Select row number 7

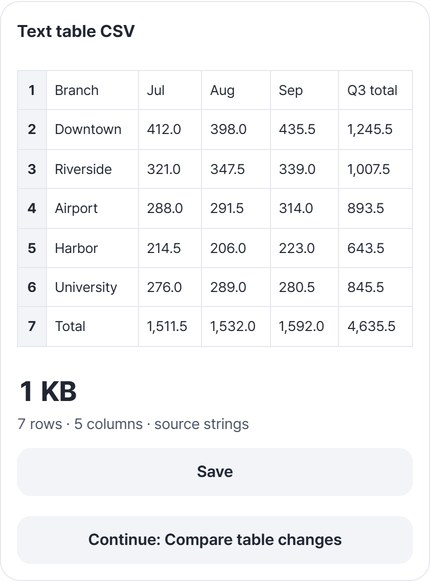(32, 327)
